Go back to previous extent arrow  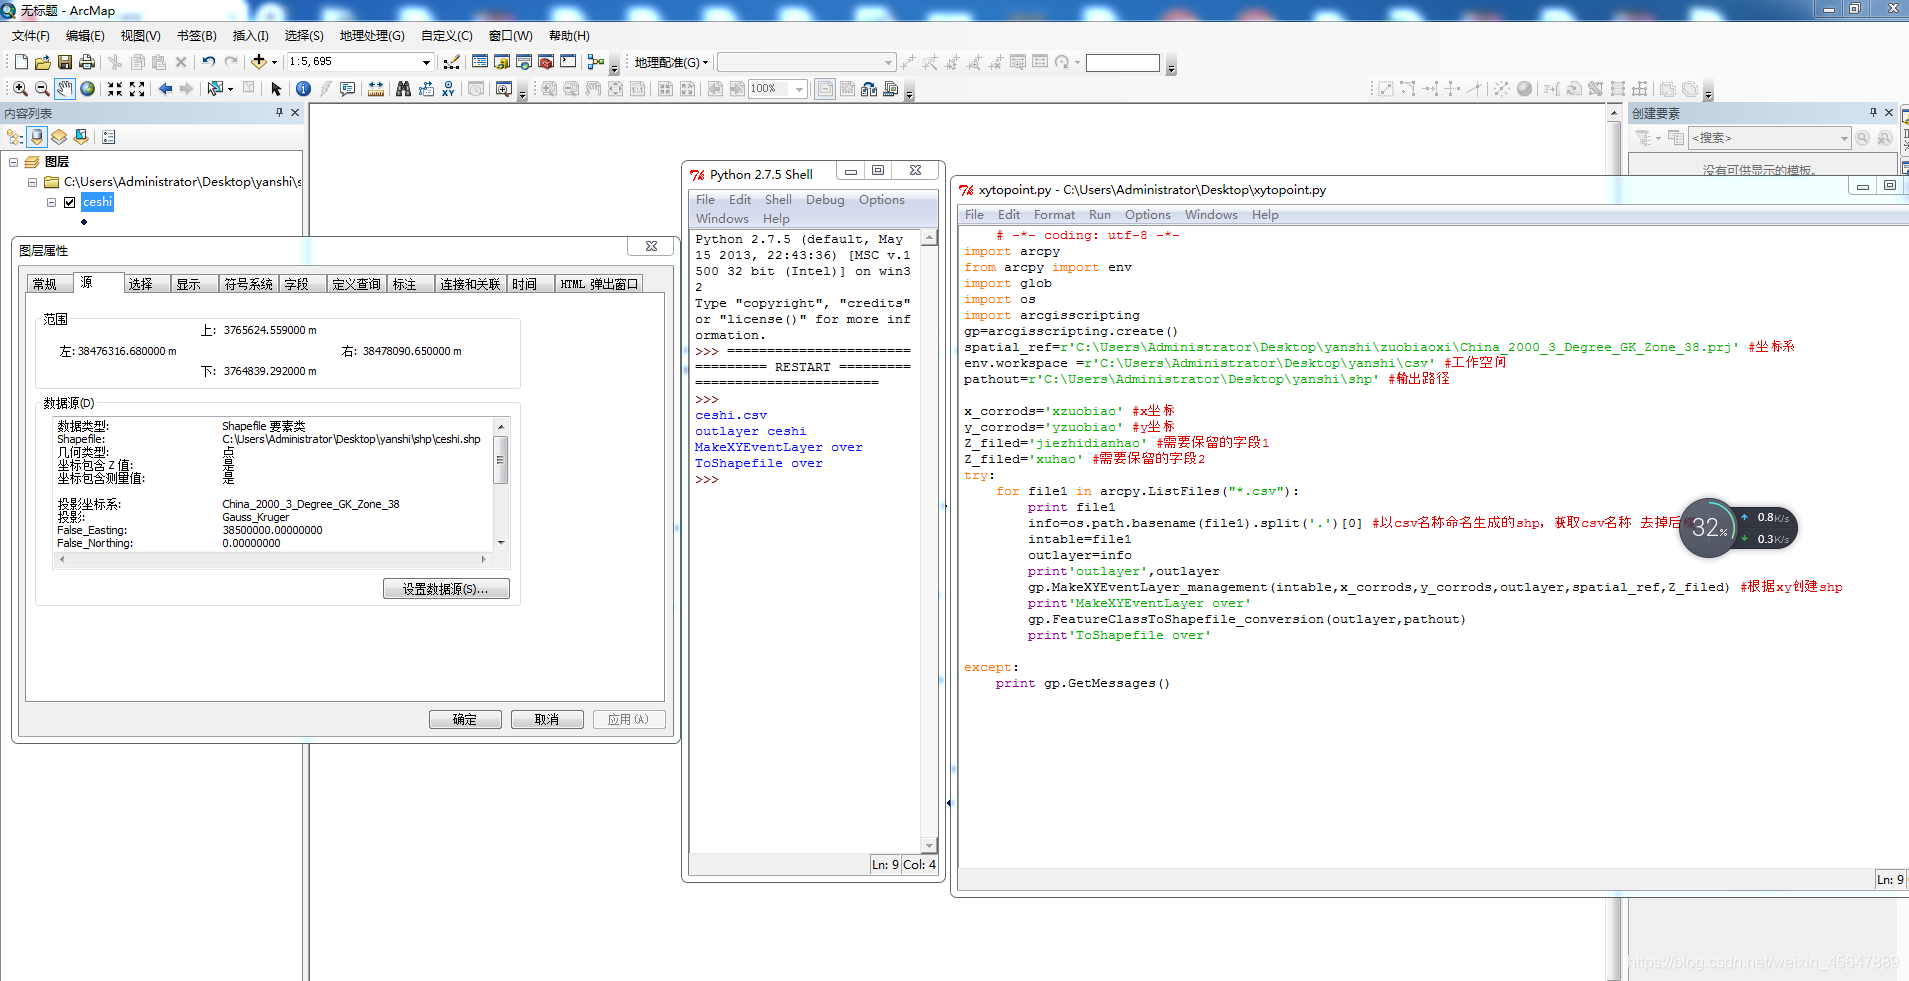(165, 89)
